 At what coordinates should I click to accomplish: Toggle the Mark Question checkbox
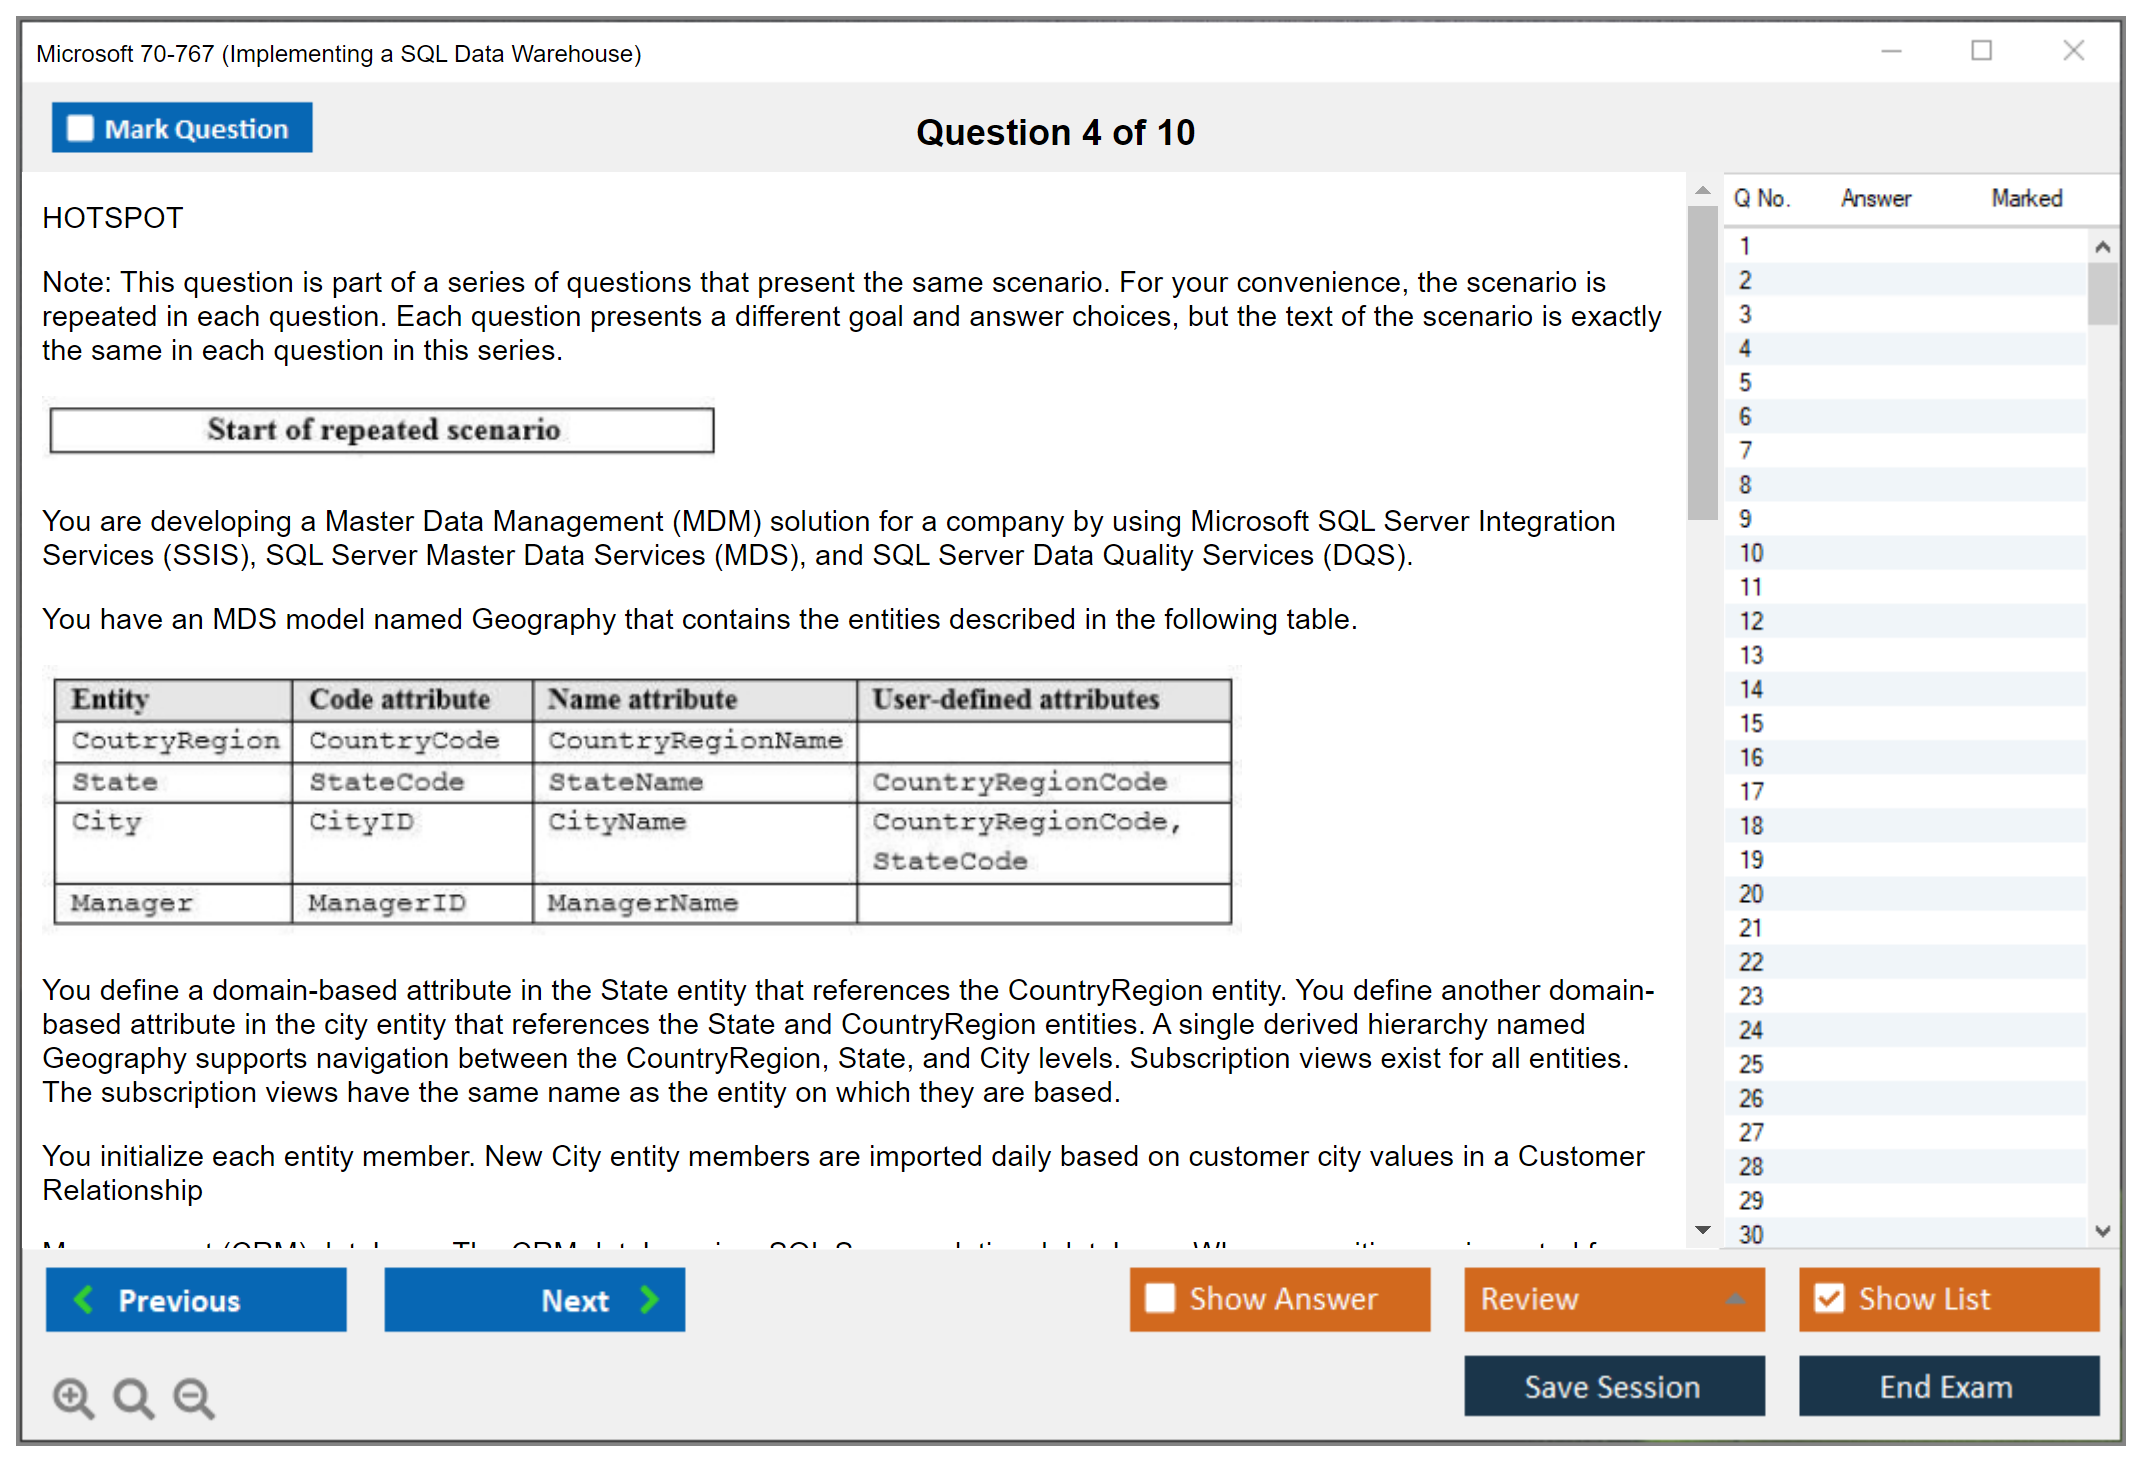tap(80, 128)
